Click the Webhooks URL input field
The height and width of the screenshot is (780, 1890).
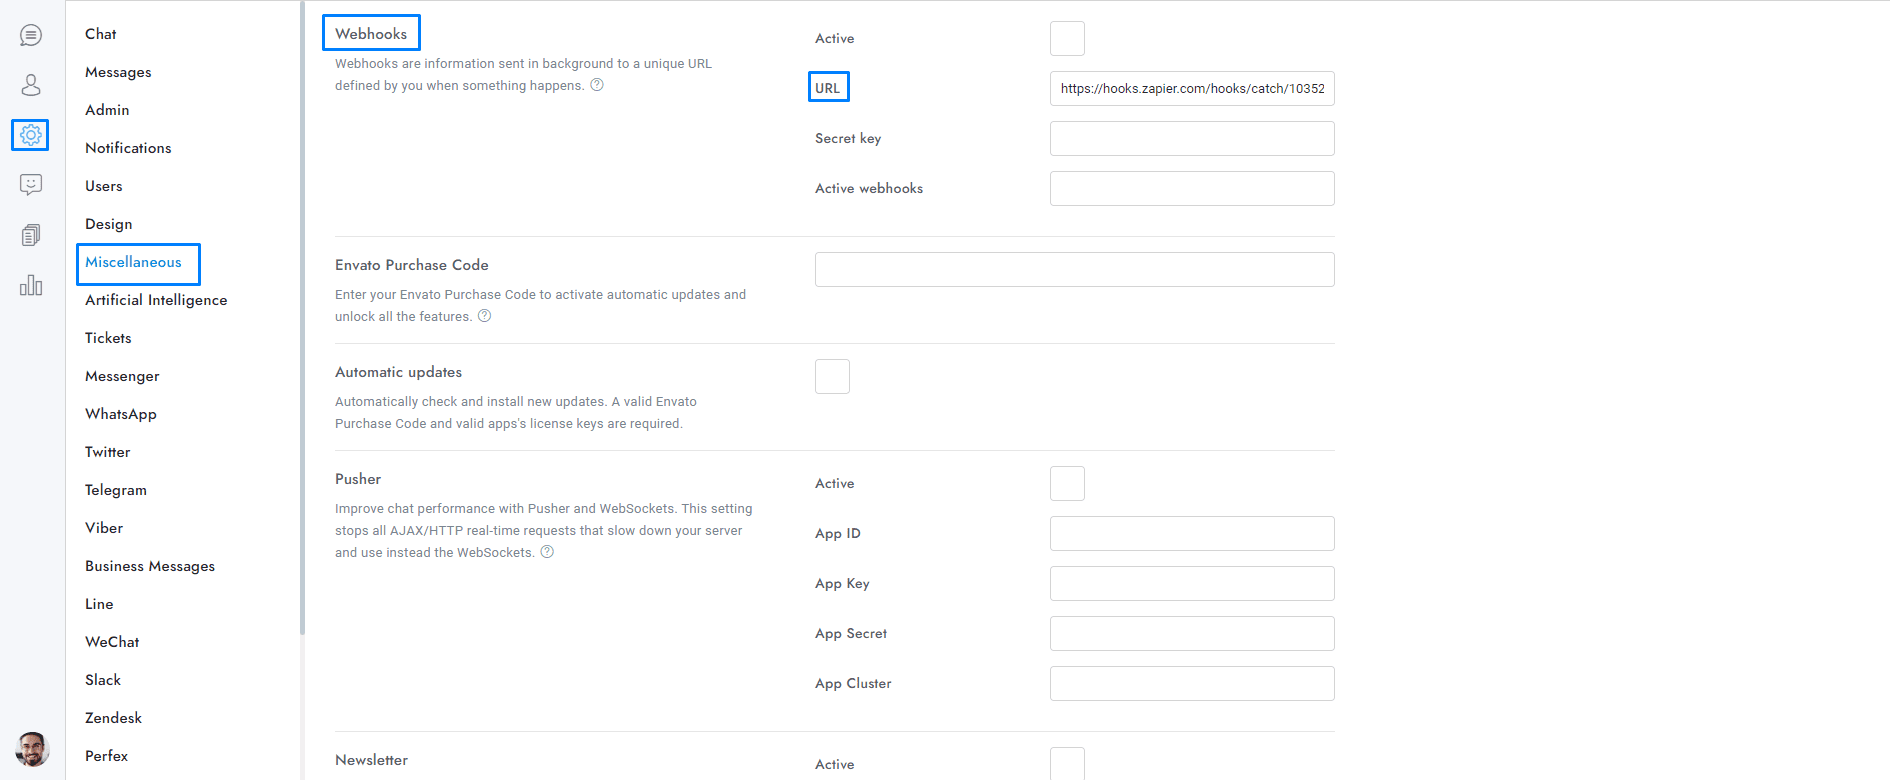click(1192, 89)
